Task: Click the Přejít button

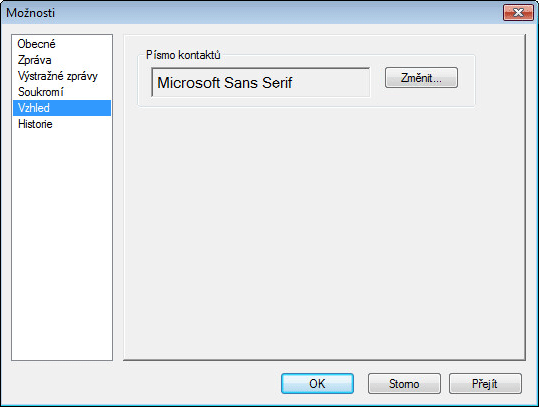Action: (x=485, y=383)
